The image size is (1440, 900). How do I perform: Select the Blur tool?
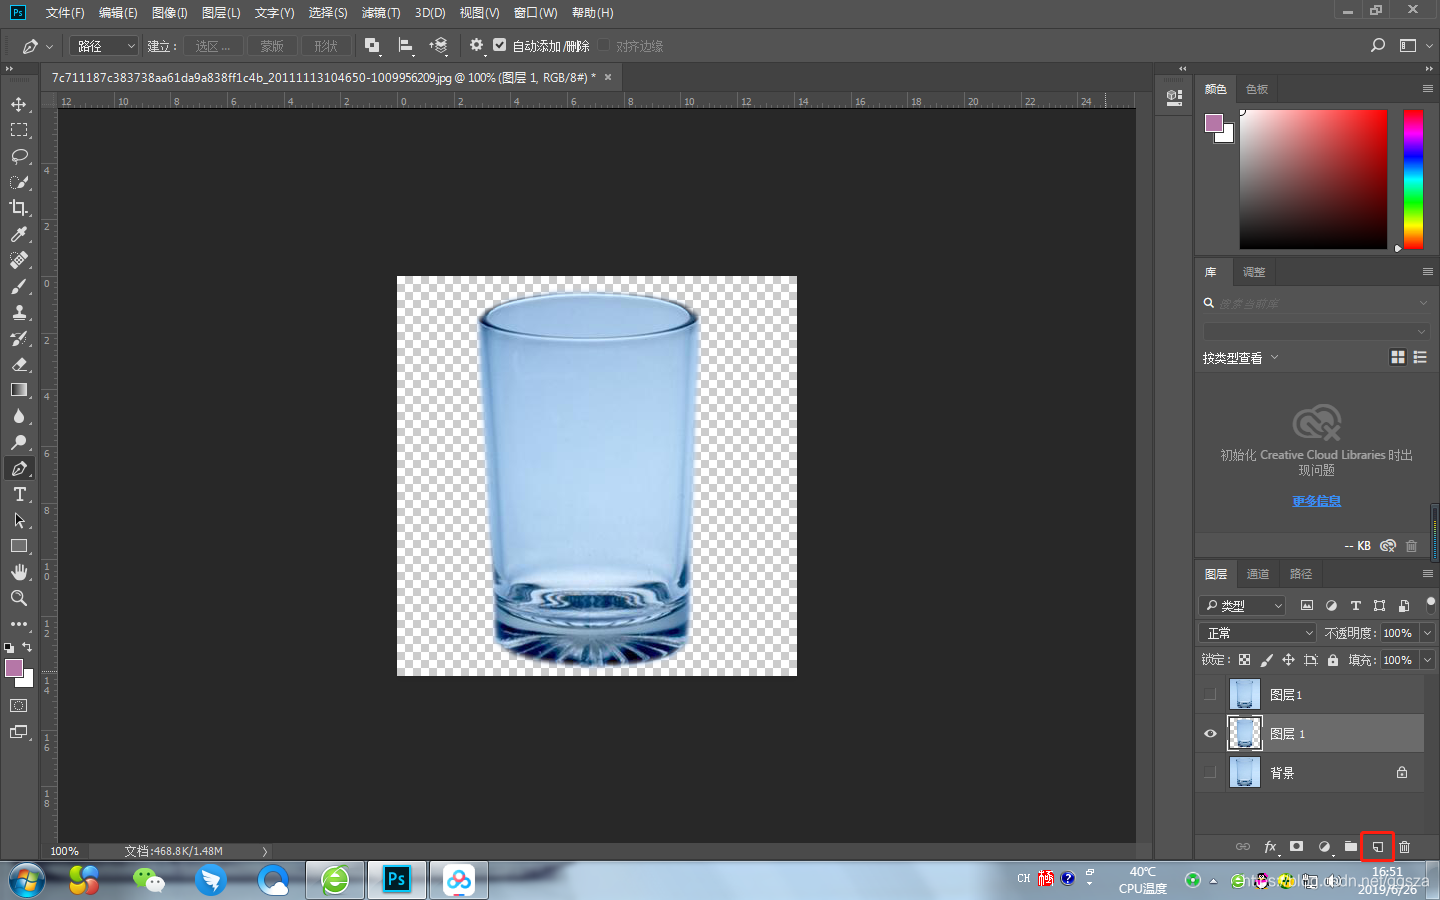point(19,416)
